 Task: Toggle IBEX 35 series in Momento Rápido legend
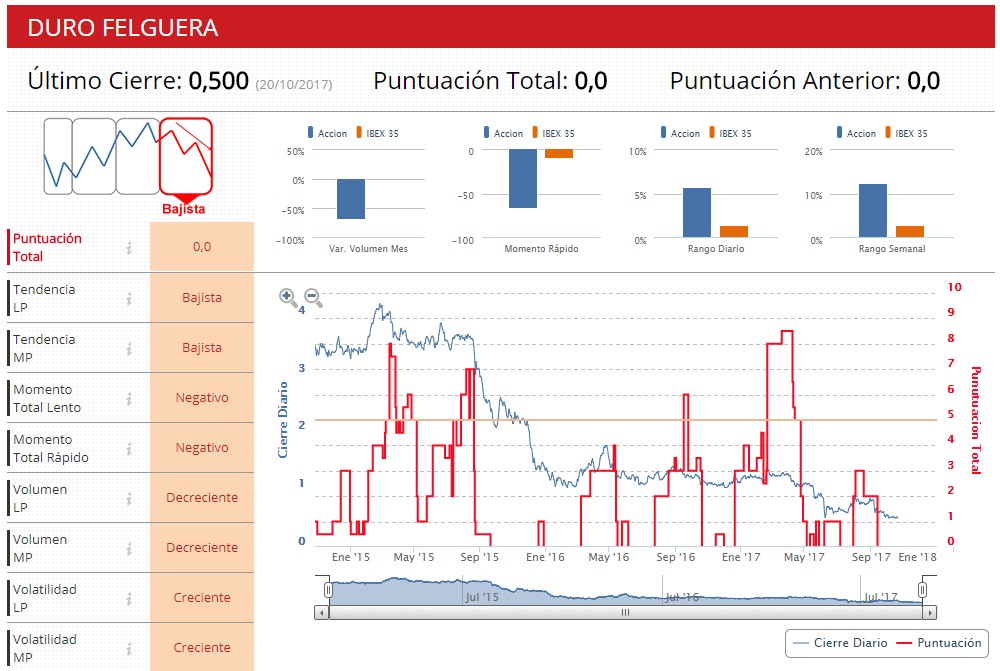coord(554,133)
